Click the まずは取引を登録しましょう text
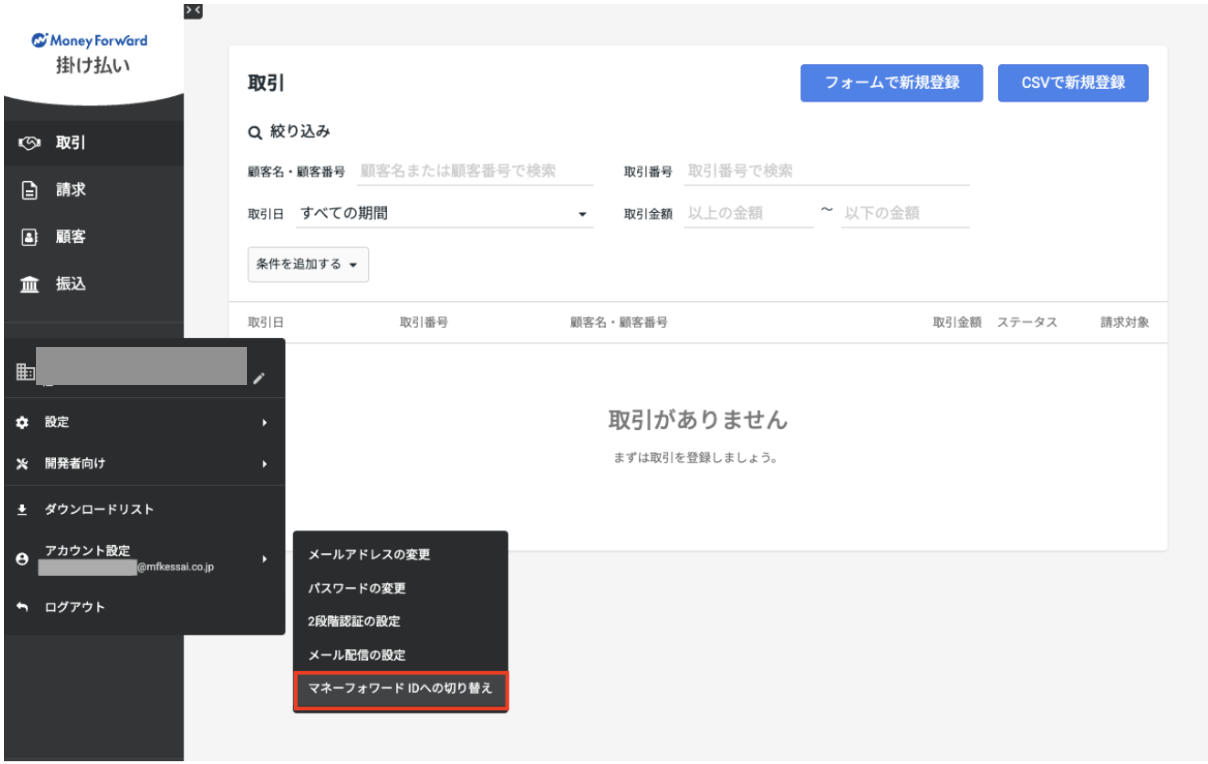Screen dimensions: 1208x764 point(696,459)
